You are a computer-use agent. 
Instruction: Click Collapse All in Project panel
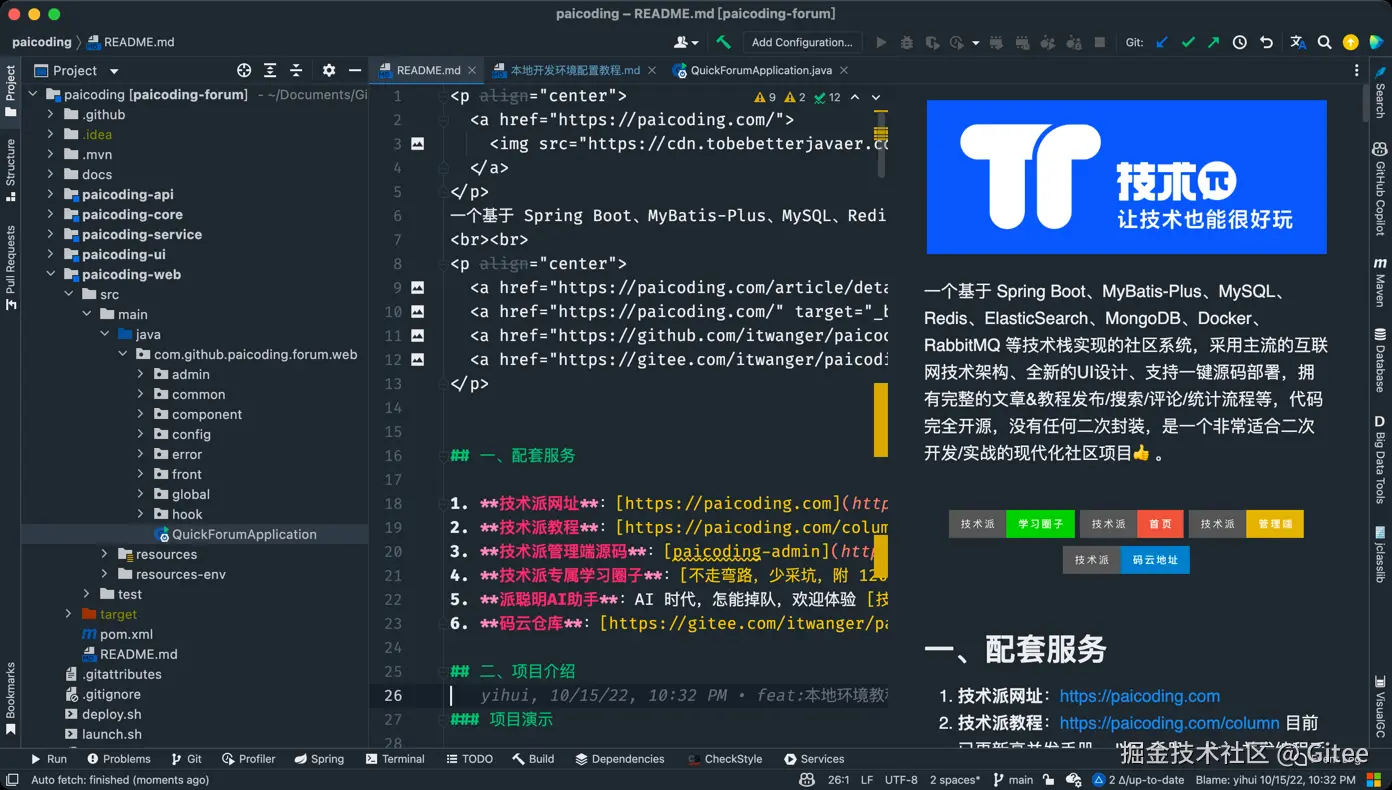(296, 70)
